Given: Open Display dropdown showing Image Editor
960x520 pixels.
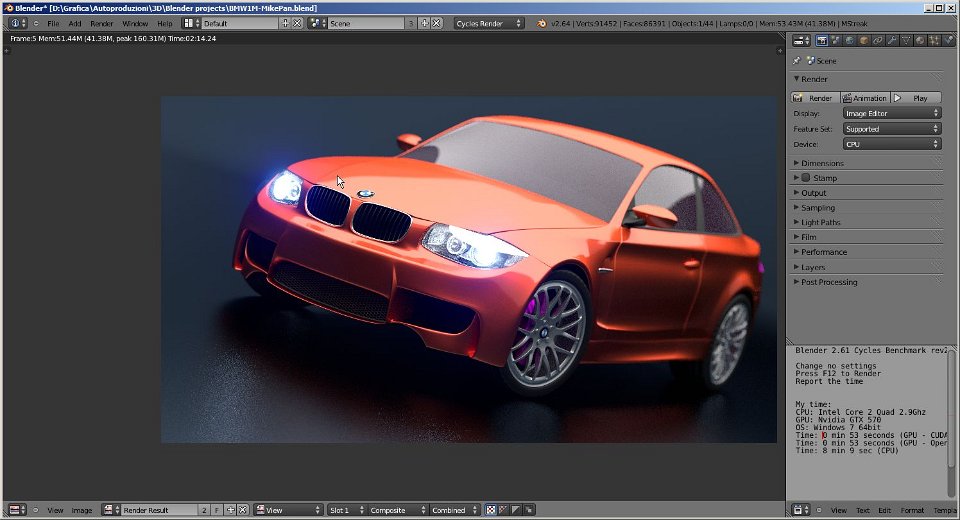Looking at the screenshot, I should coord(892,113).
